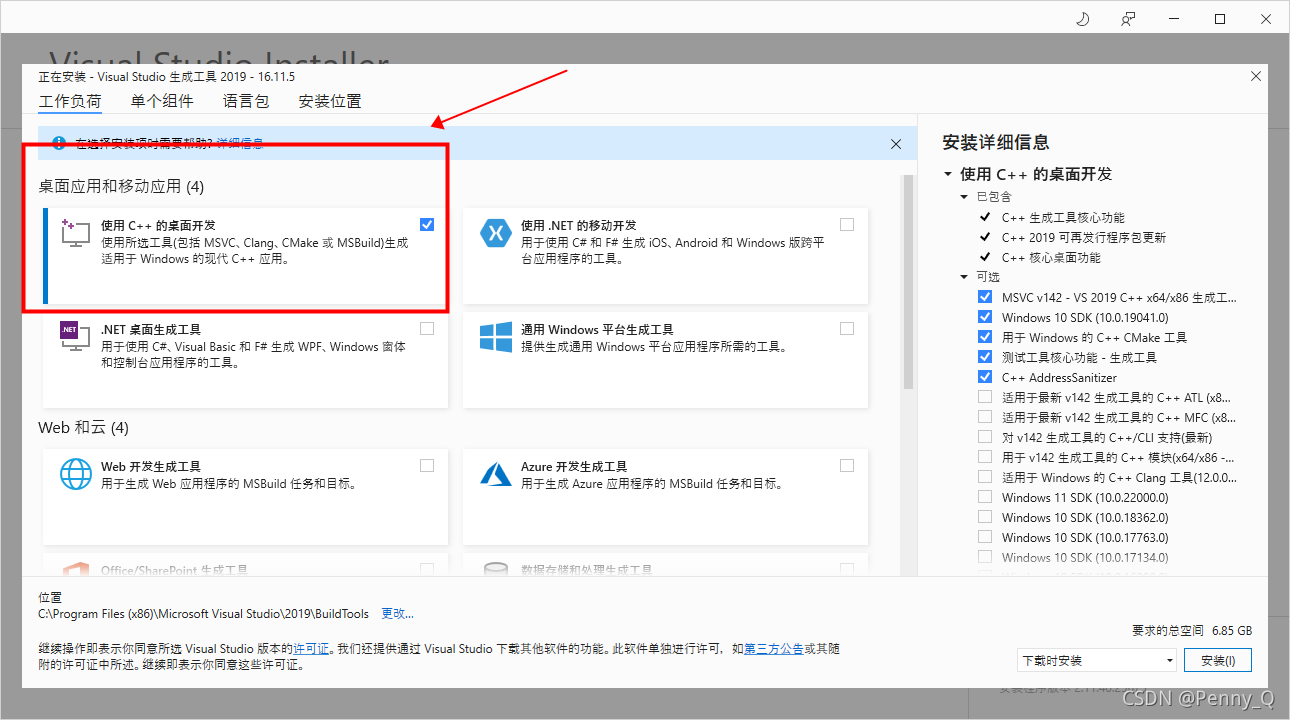This screenshot has width=1290, height=720.
Task: Check the C++ ATL for v142 component
Action: (985, 397)
